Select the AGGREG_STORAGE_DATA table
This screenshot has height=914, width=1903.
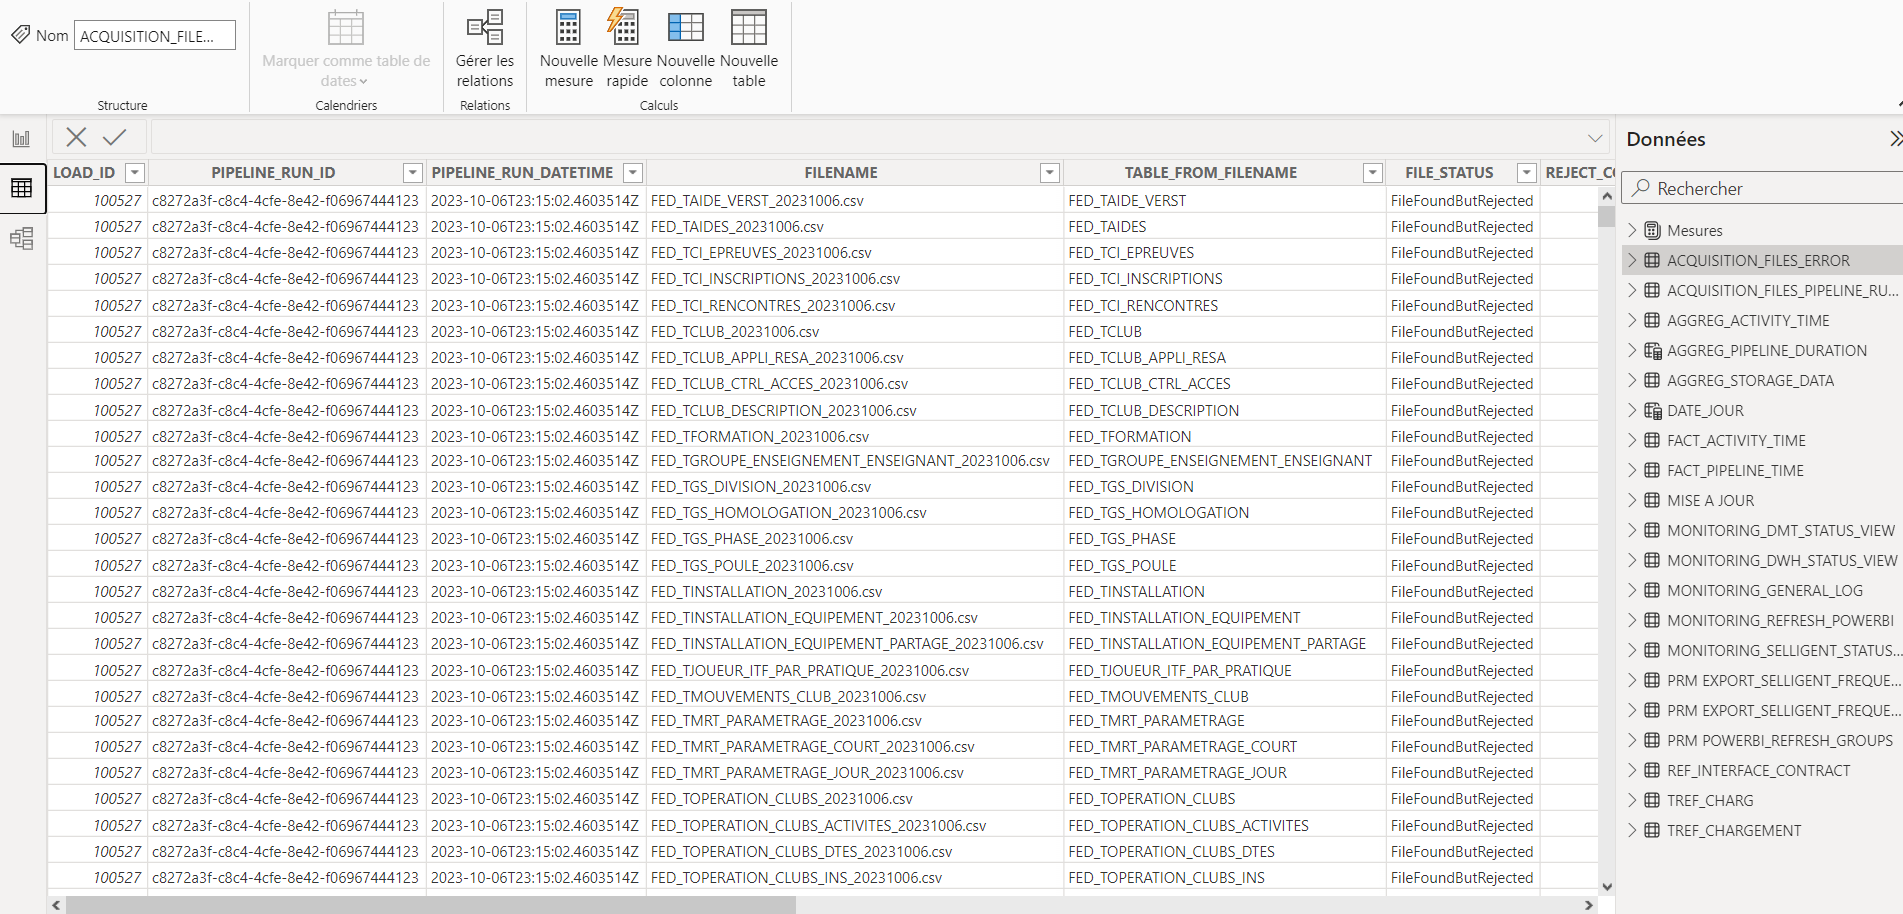point(1750,380)
